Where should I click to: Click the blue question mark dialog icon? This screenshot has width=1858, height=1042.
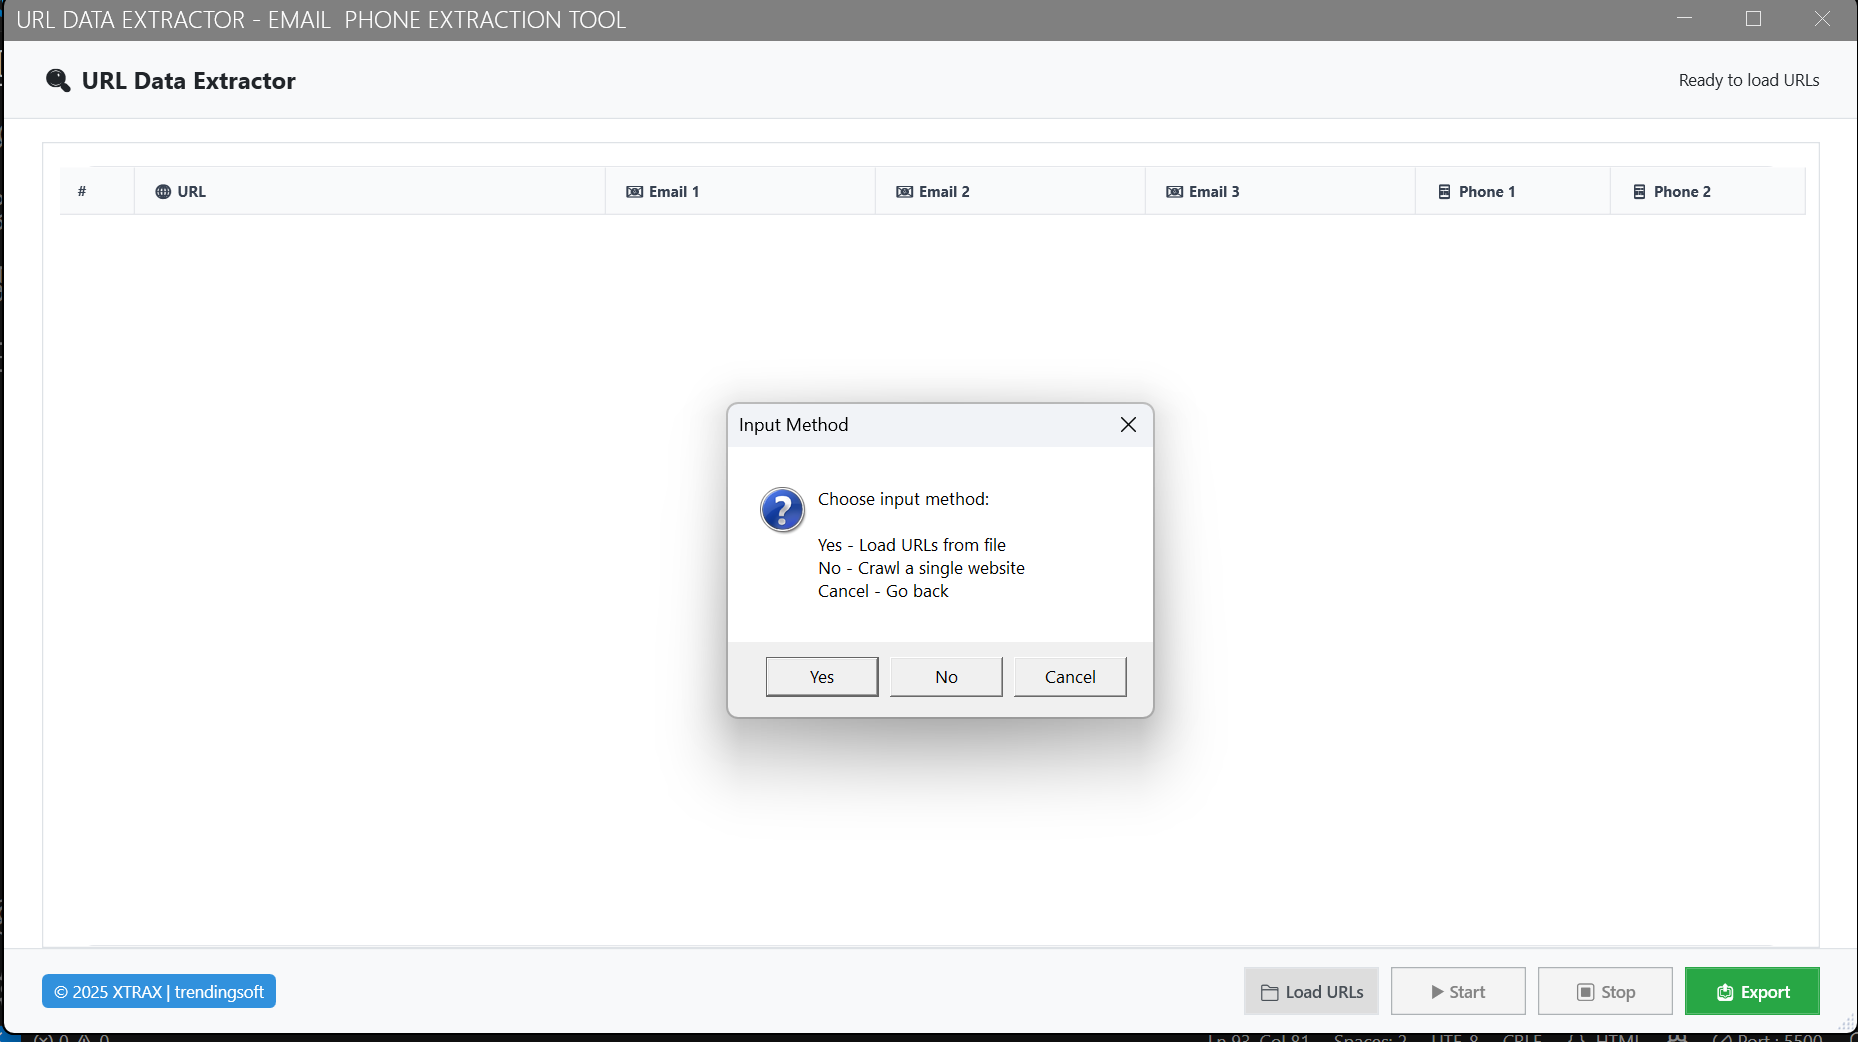(782, 510)
